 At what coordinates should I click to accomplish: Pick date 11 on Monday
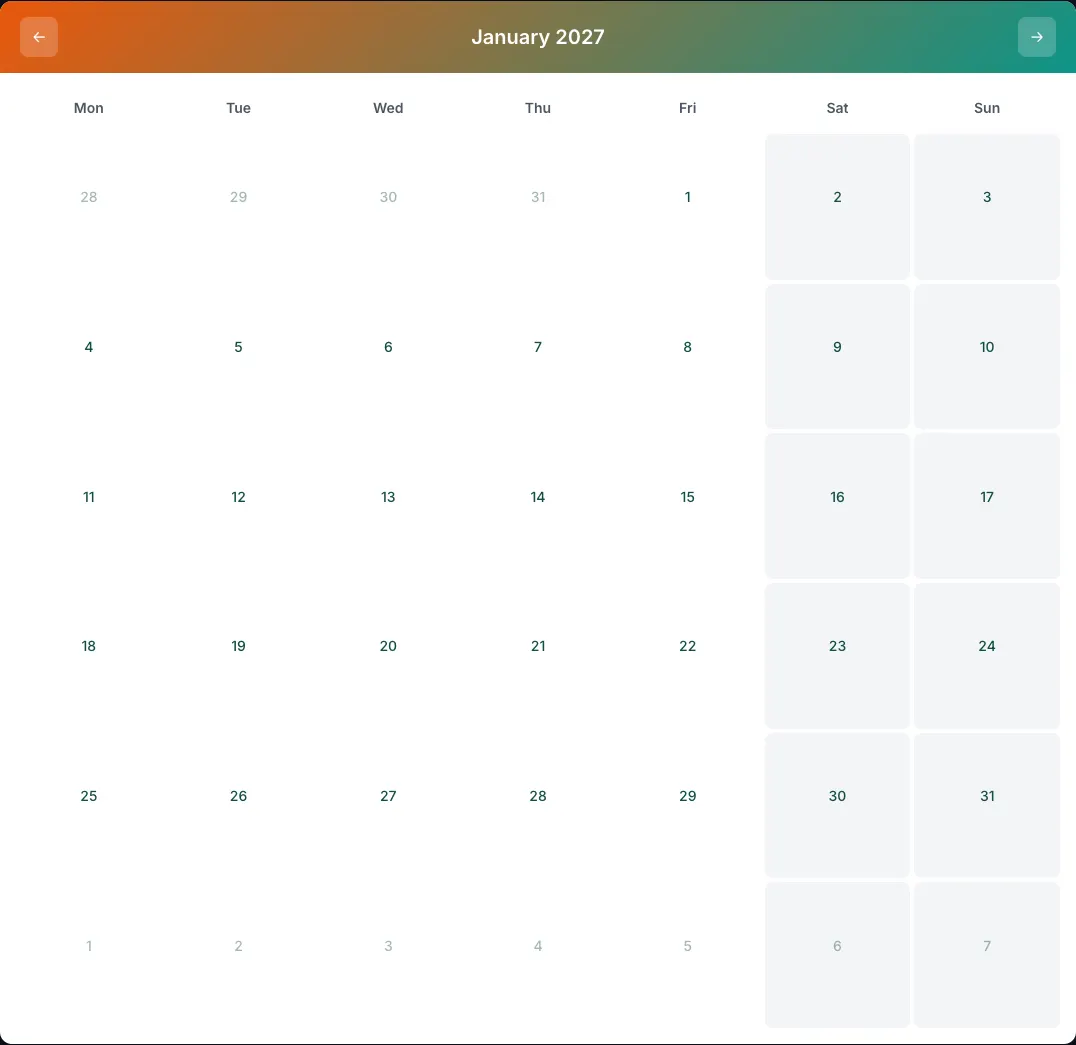tap(89, 506)
